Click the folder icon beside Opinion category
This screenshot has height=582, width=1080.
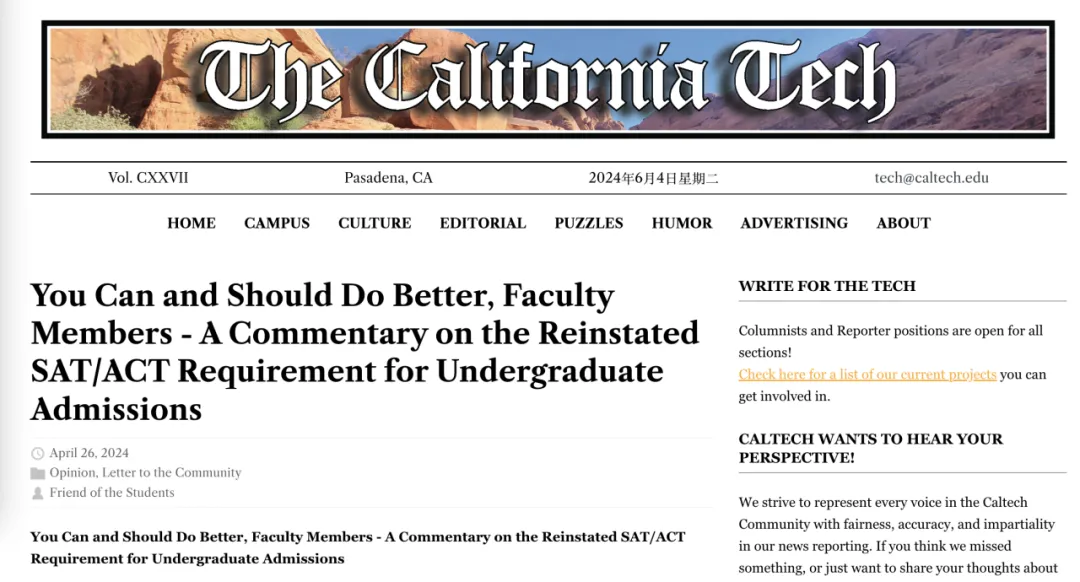pos(38,473)
